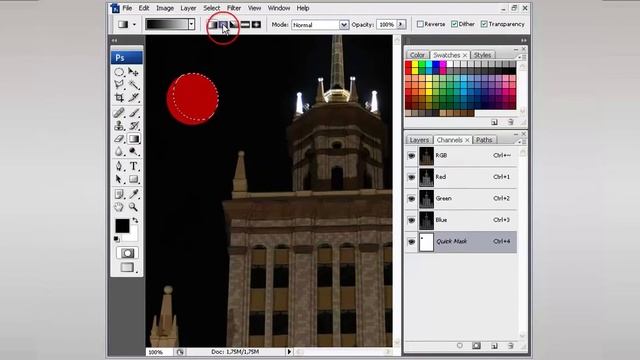Load channel as selection button

pyautogui.click(x=460, y=346)
